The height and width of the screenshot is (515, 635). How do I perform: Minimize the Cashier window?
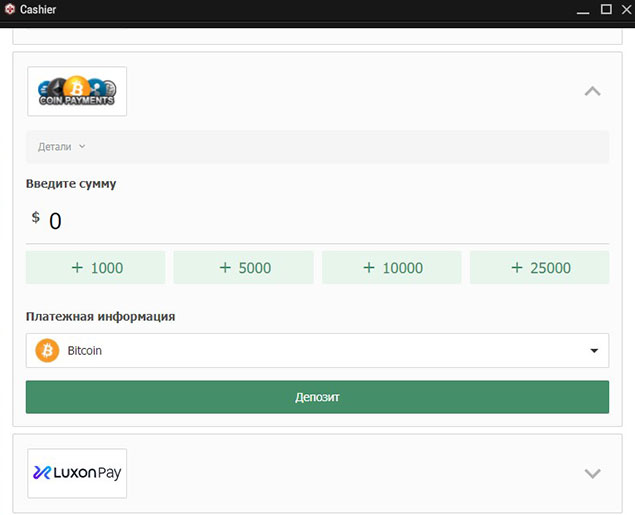click(582, 9)
